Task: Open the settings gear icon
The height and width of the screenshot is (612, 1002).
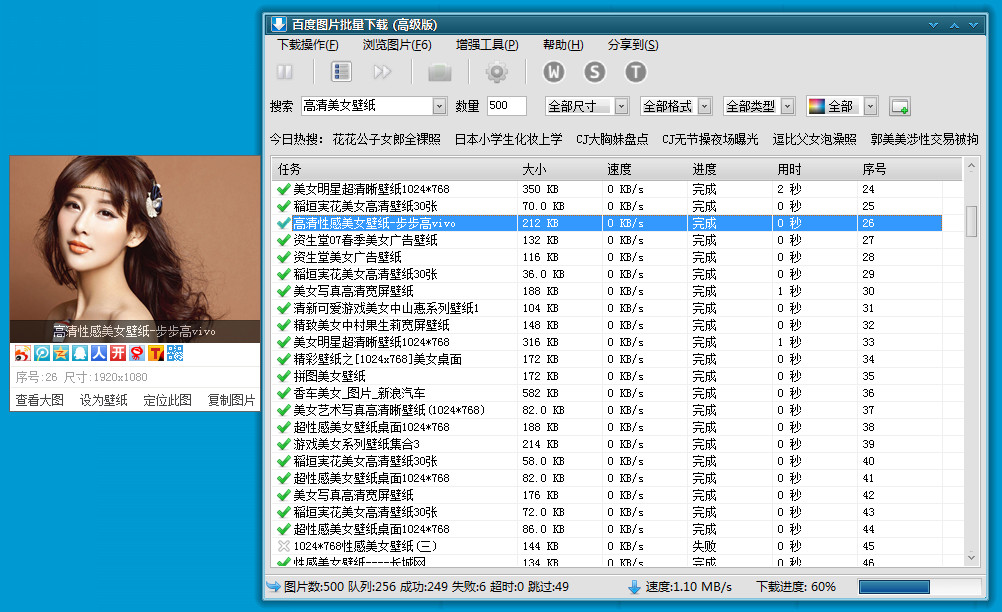Action: pyautogui.click(x=496, y=72)
